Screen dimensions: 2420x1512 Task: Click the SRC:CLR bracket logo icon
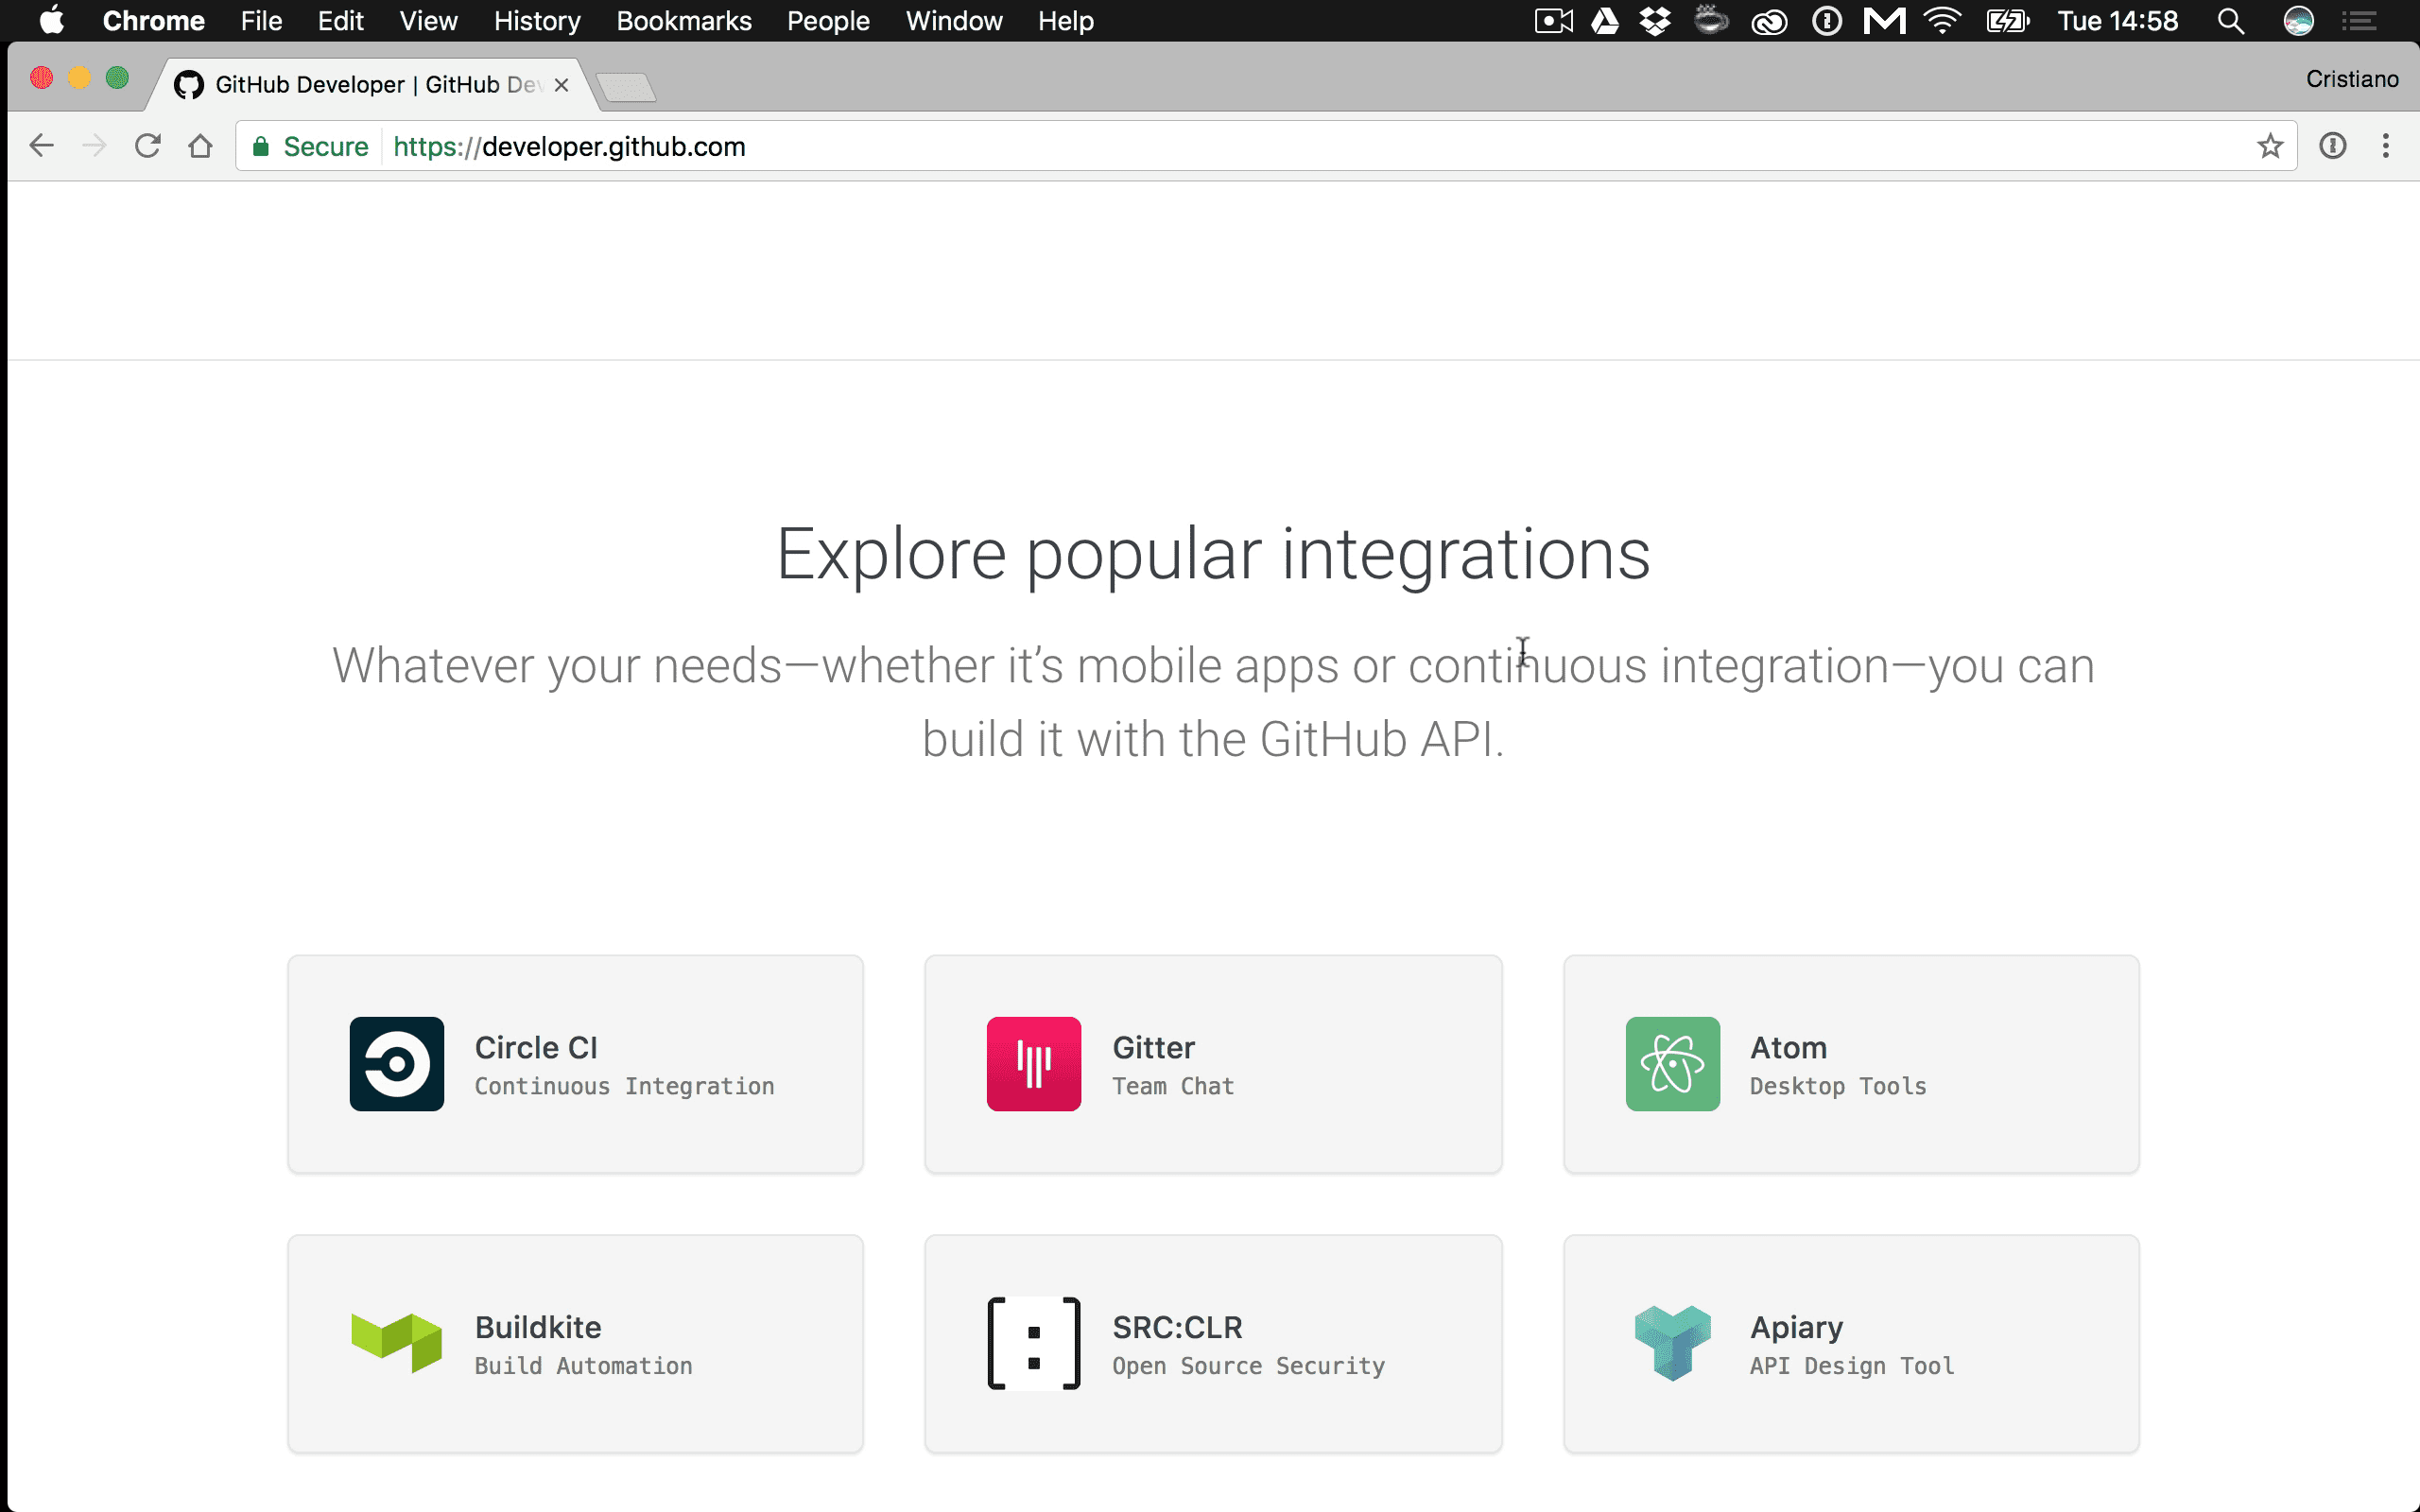(1033, 1343)
